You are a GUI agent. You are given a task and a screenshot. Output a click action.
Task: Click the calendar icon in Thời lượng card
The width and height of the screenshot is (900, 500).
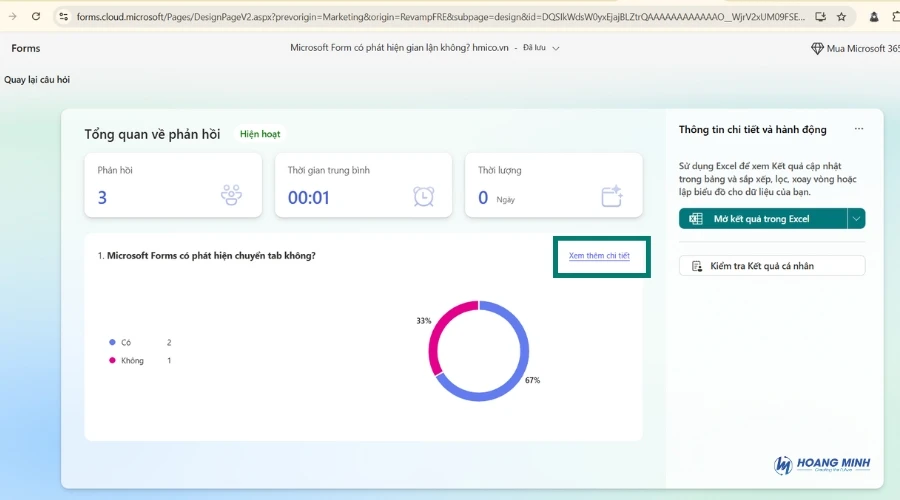612,196
